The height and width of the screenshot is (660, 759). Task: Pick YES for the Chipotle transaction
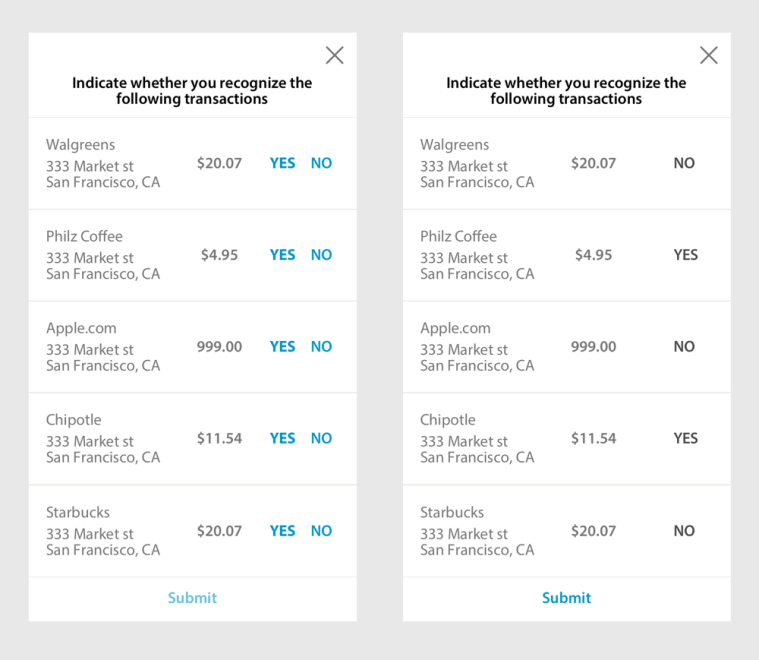tap(282, 438)
